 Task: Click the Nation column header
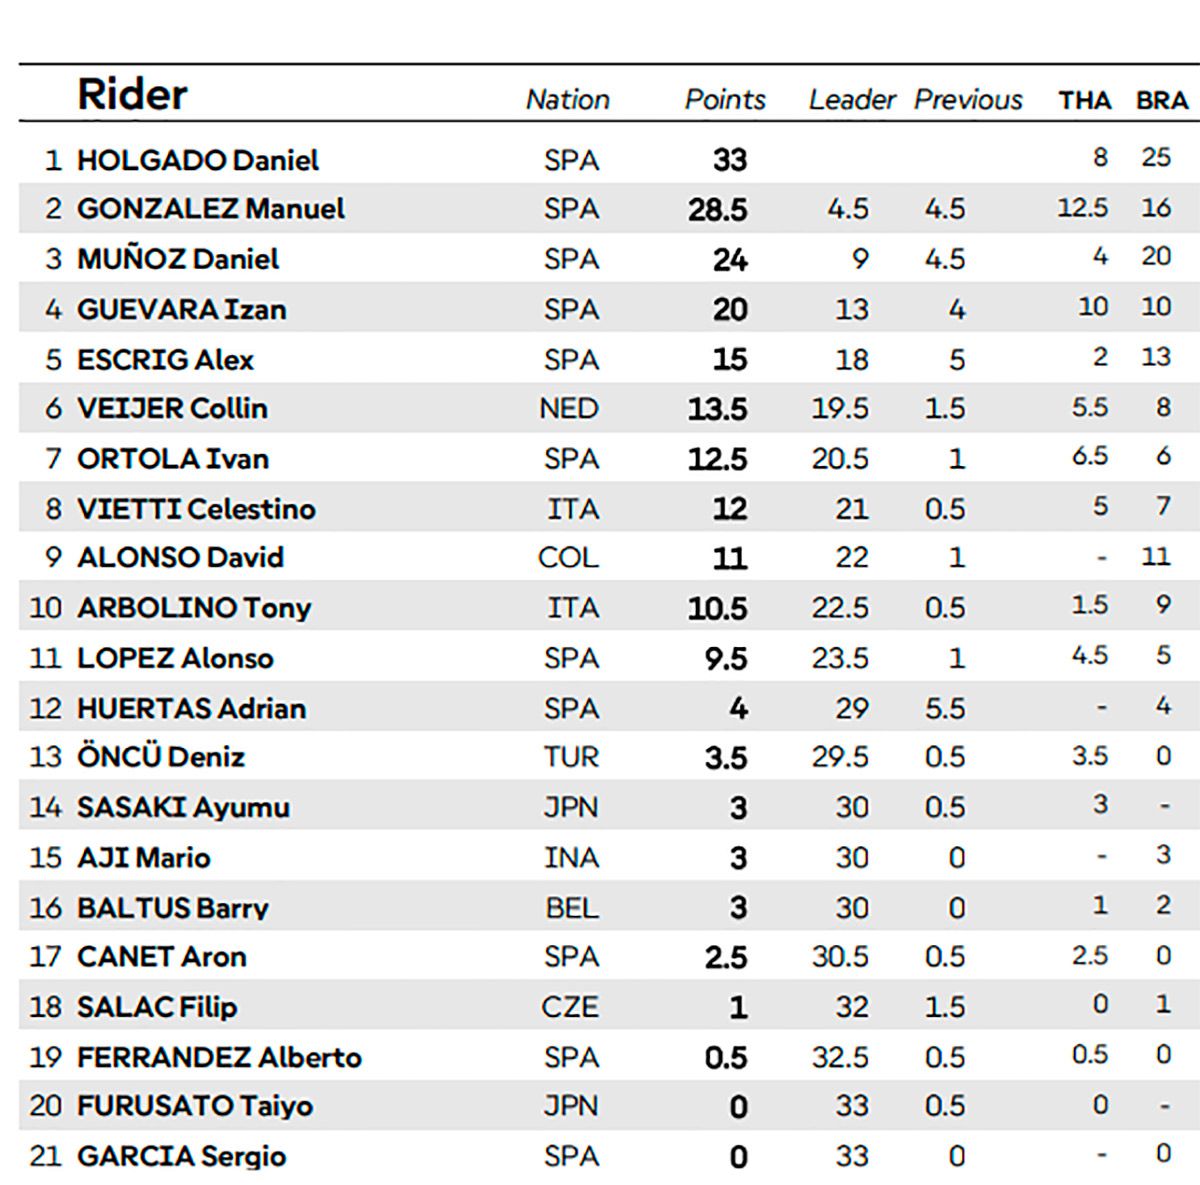tap(567, 100)
